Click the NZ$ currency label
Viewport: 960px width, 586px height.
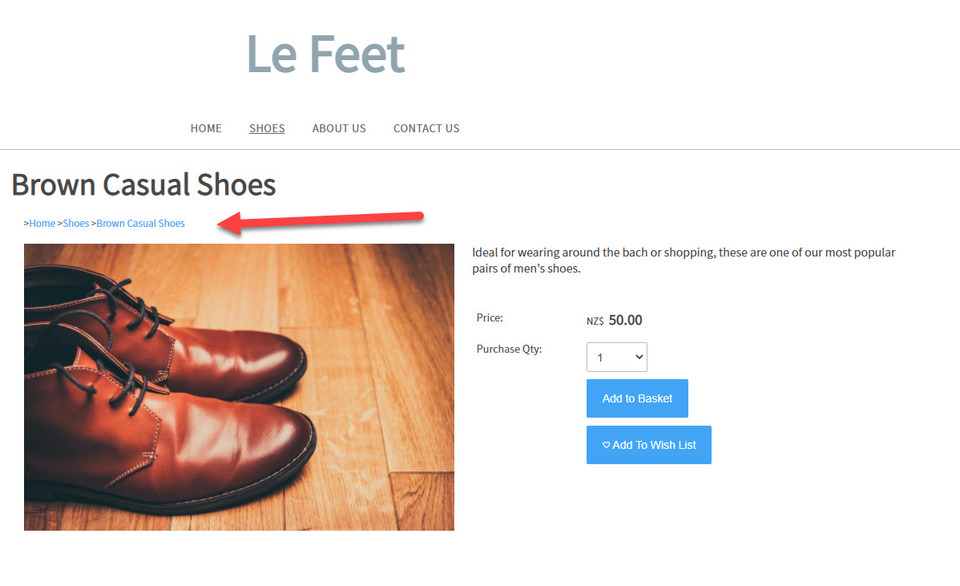click(595, 321)
